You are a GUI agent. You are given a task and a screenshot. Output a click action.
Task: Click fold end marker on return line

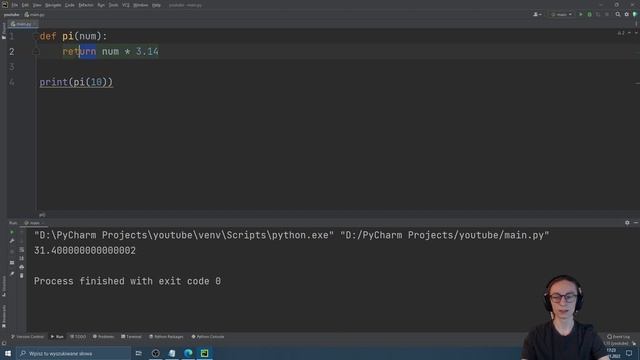click(x=36, y=52)
